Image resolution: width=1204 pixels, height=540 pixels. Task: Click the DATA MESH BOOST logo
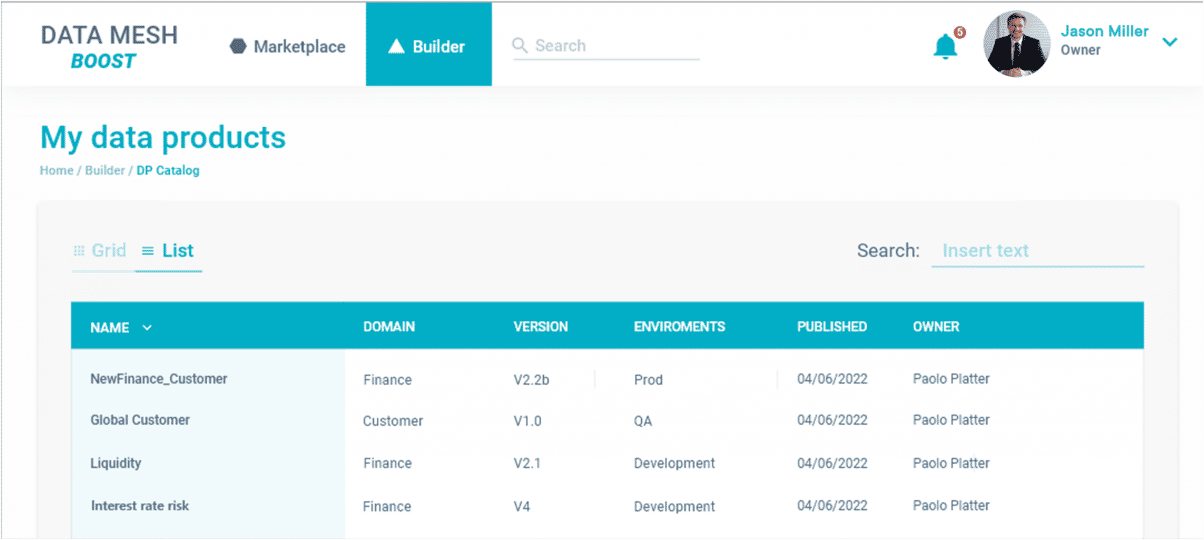point(109,47)
